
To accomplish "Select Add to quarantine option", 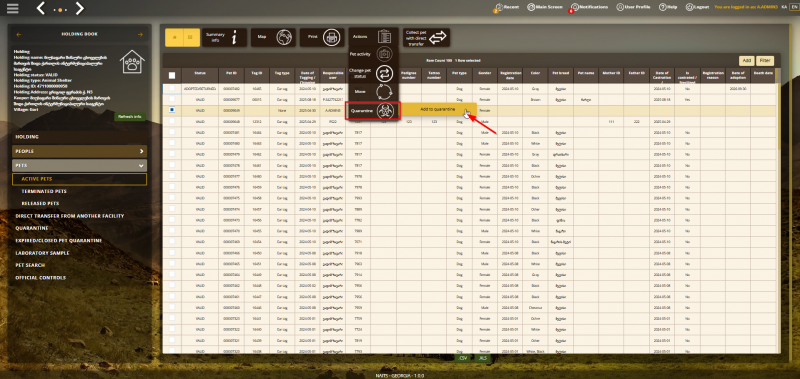I will point(437,109).
